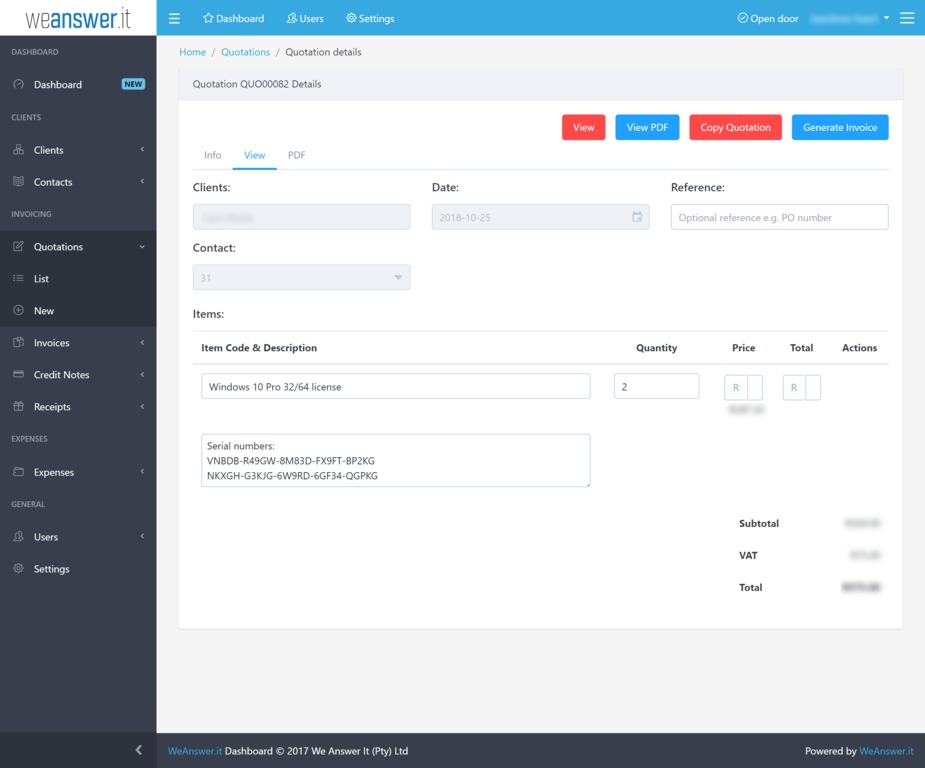This screenshot has width=925, height=768.
Task: Toggle the hamburger menu in top bar
Action: click(x=174, y=18)
